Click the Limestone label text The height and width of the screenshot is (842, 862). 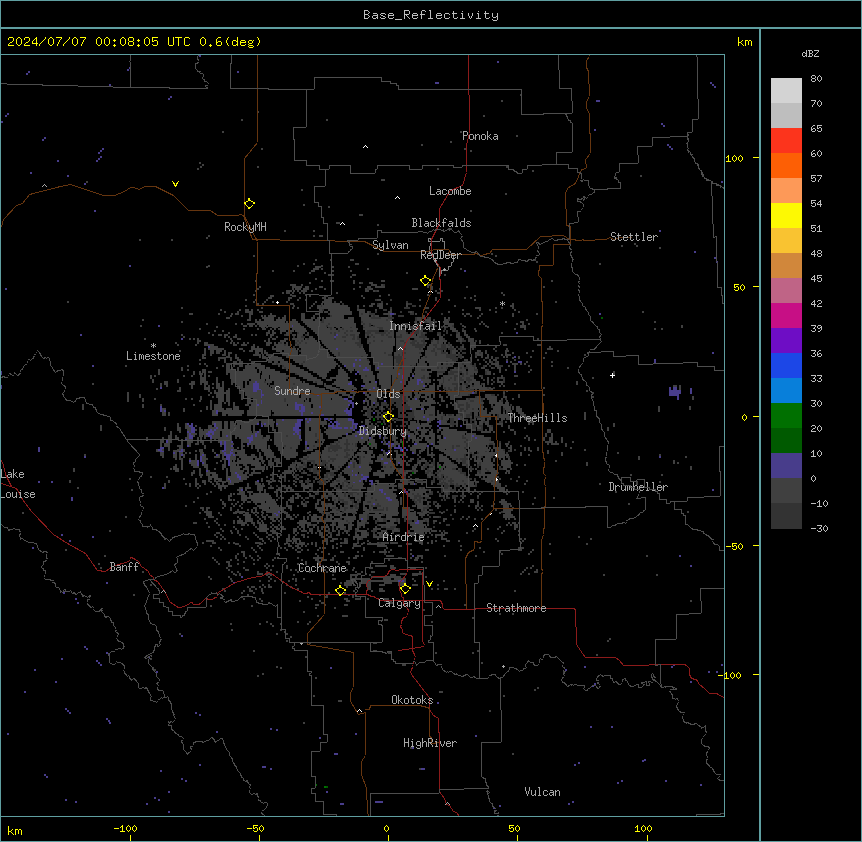coord(153,356)
